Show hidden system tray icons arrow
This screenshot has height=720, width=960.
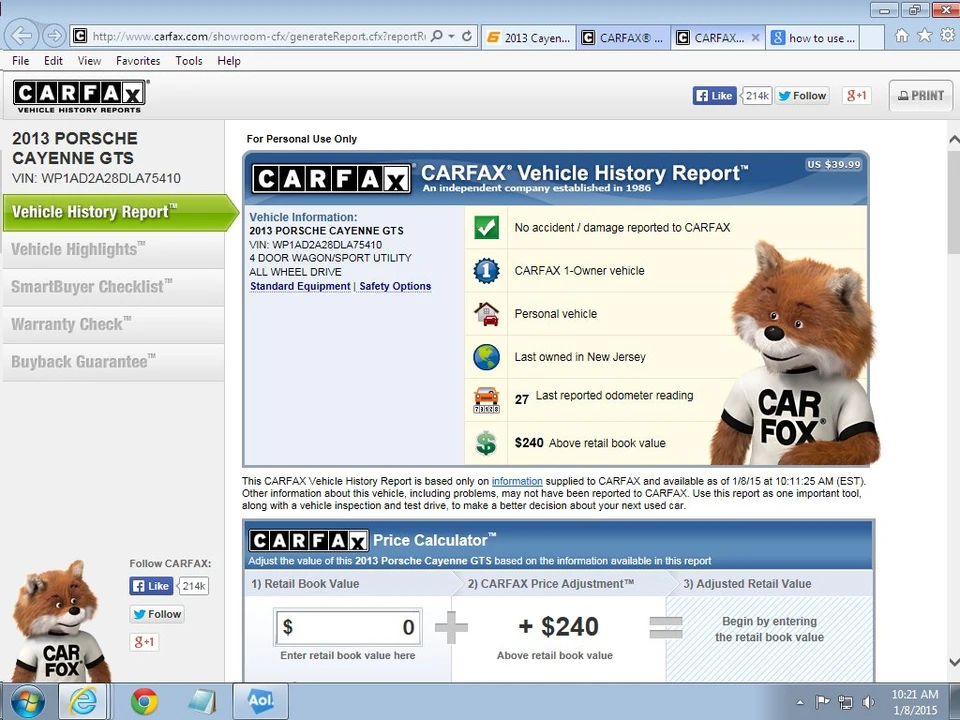[800, 702]
